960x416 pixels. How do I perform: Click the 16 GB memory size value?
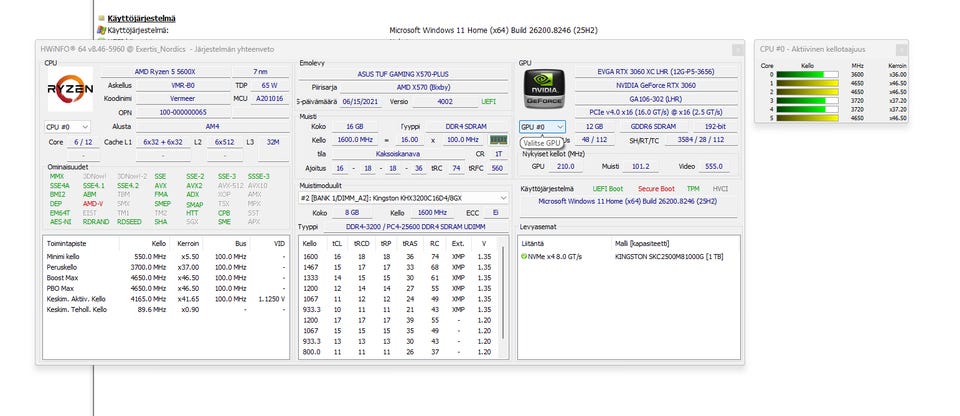pos(355,126)
